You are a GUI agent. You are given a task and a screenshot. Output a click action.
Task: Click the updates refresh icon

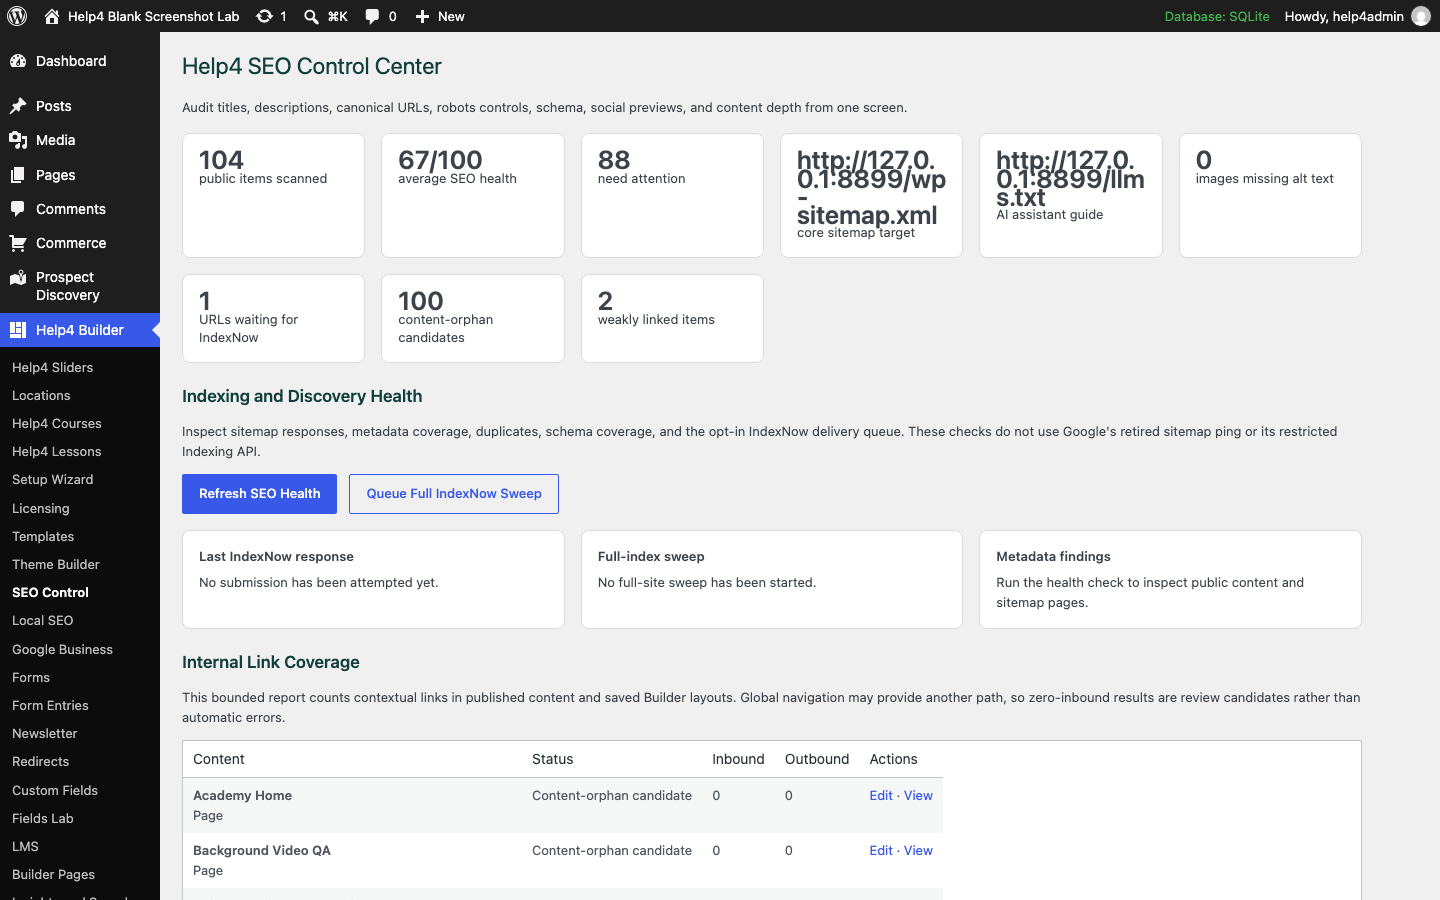point(264,16)
